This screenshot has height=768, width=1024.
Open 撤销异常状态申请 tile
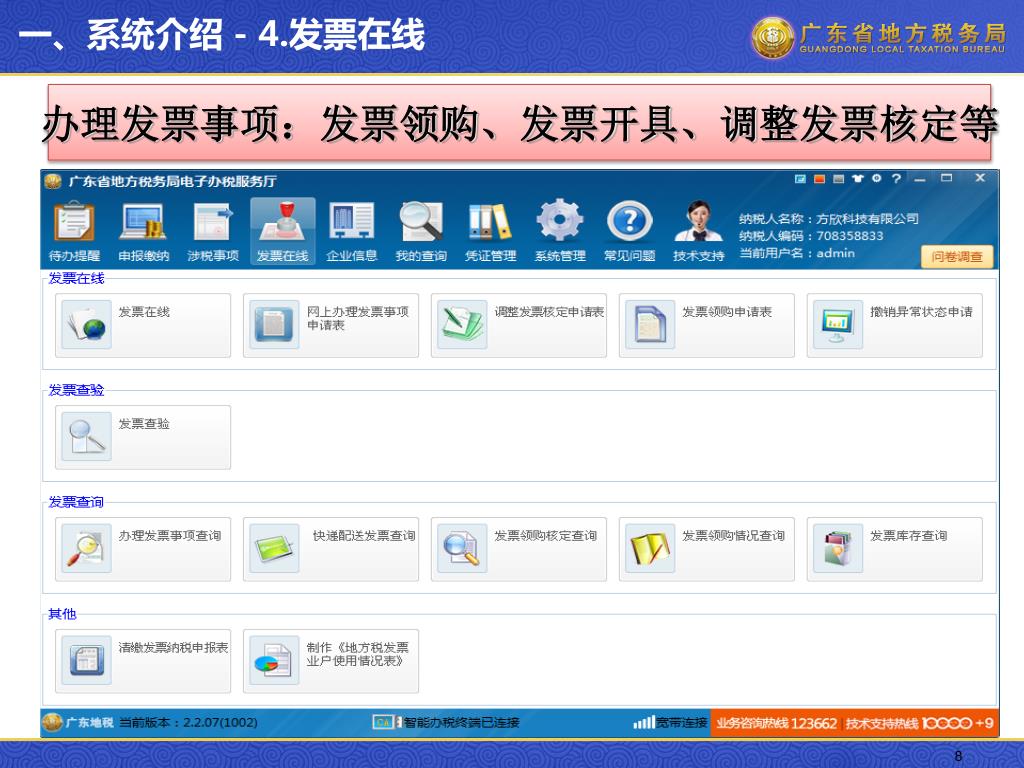pyautogui.click(x=895, y=325)
